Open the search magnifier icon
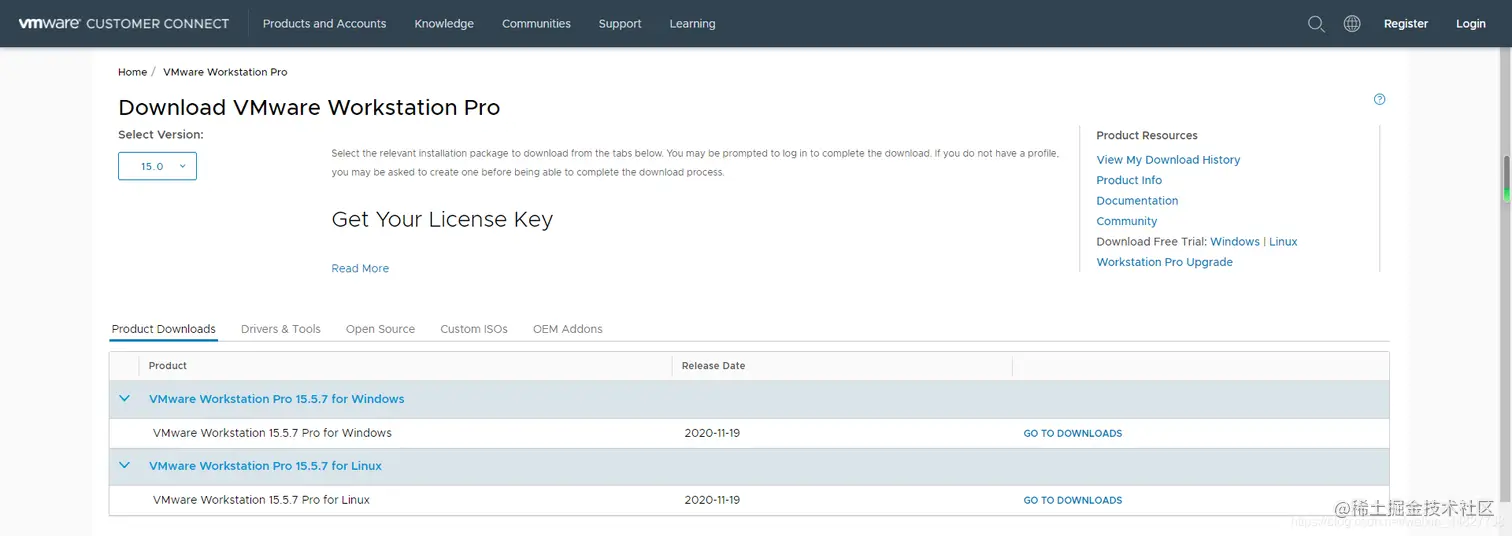1512x536 pixels. pos(1316,23)
